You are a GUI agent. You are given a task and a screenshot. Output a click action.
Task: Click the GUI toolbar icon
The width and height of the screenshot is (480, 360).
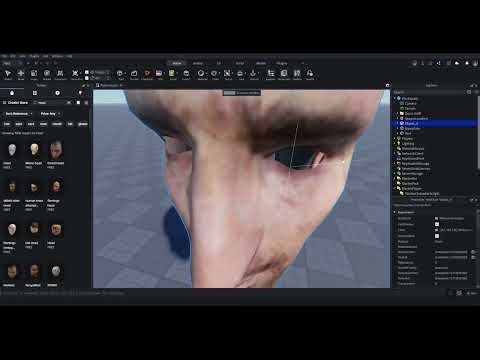pos(159,74)
